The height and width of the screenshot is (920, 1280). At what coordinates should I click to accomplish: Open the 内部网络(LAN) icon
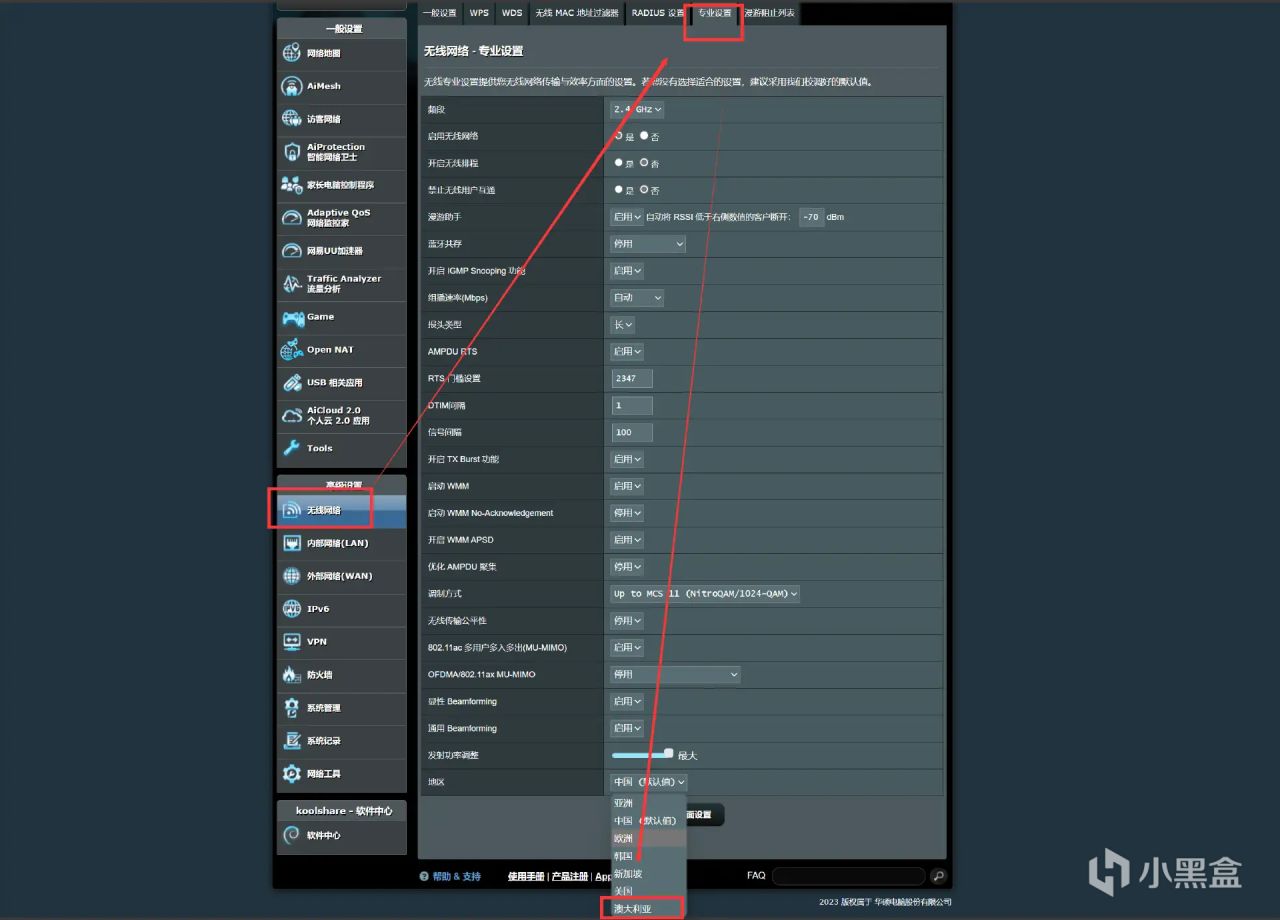pos(291,543)
